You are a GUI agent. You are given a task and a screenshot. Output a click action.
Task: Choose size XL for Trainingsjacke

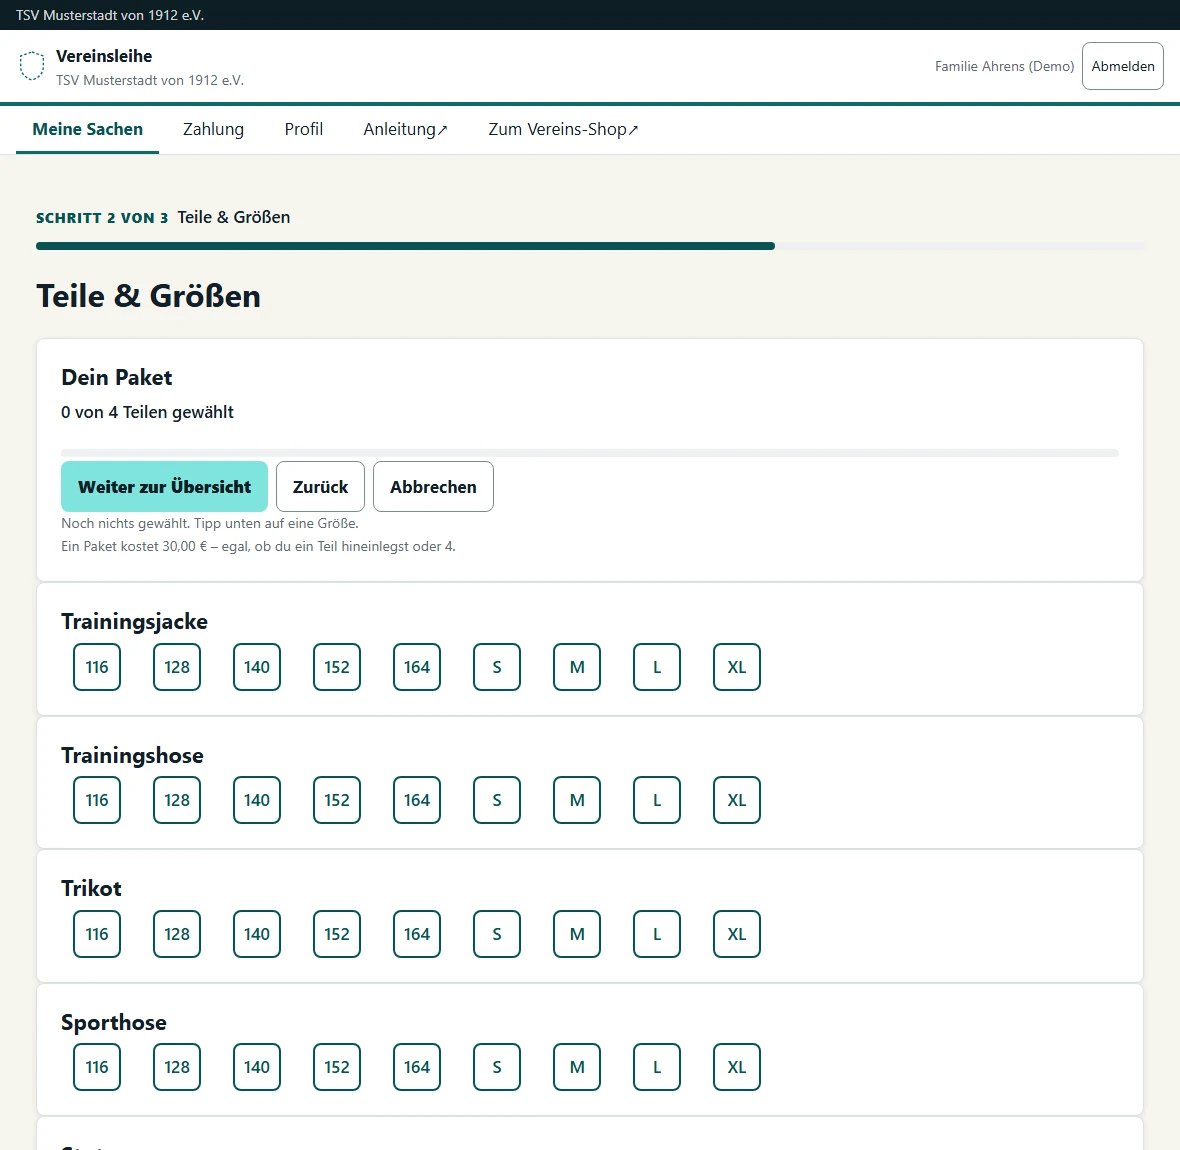737,667
